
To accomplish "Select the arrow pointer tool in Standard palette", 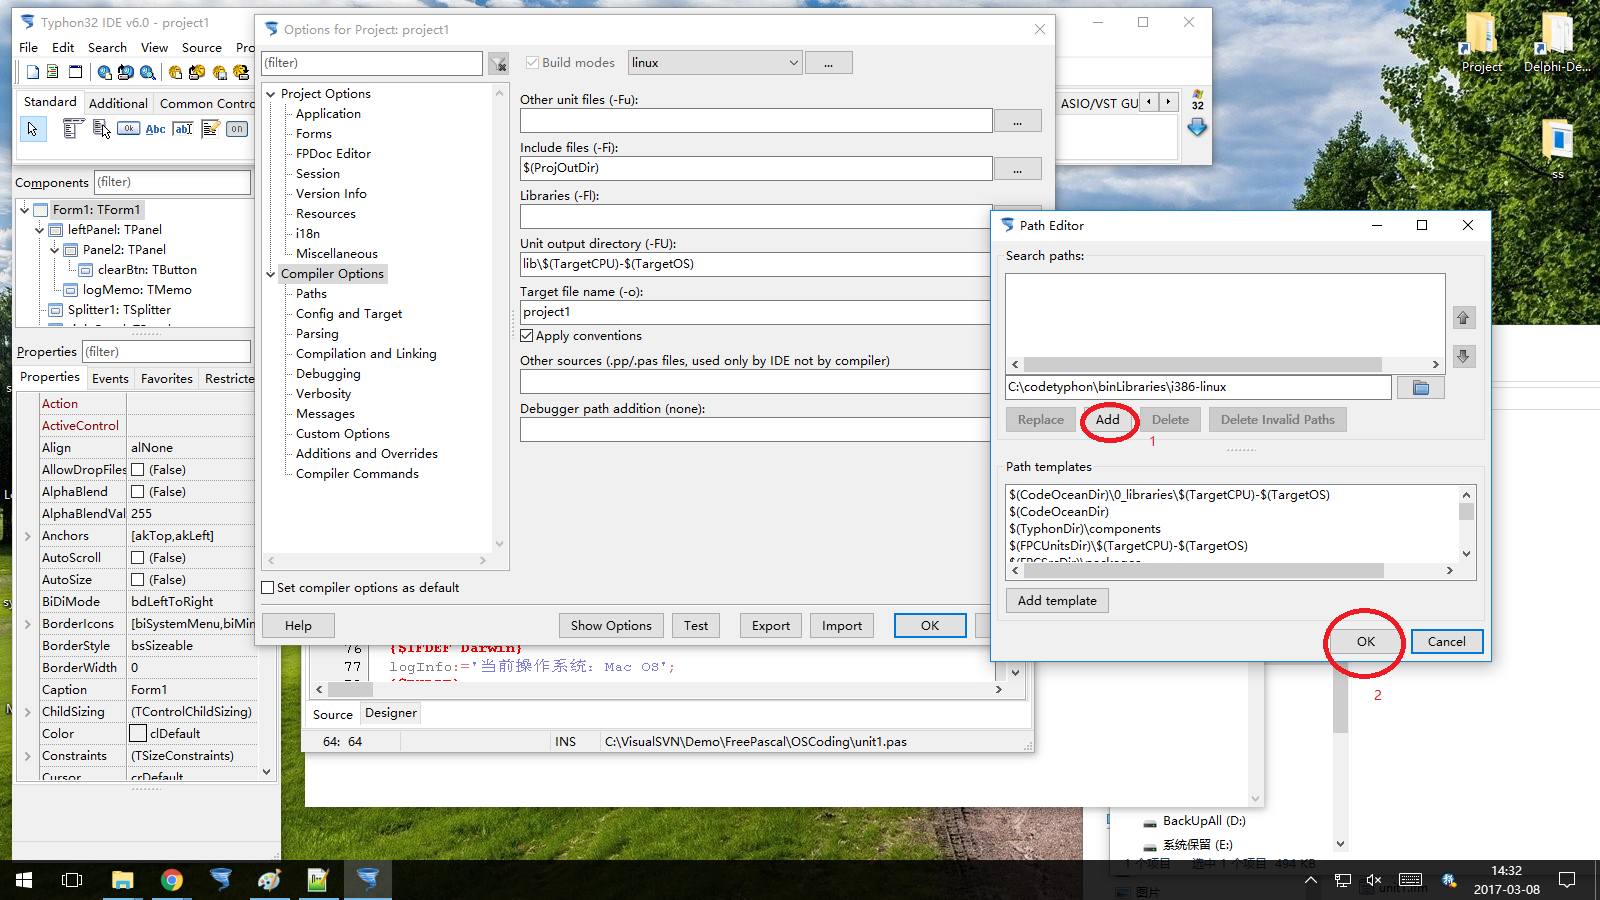I will 33,129.
